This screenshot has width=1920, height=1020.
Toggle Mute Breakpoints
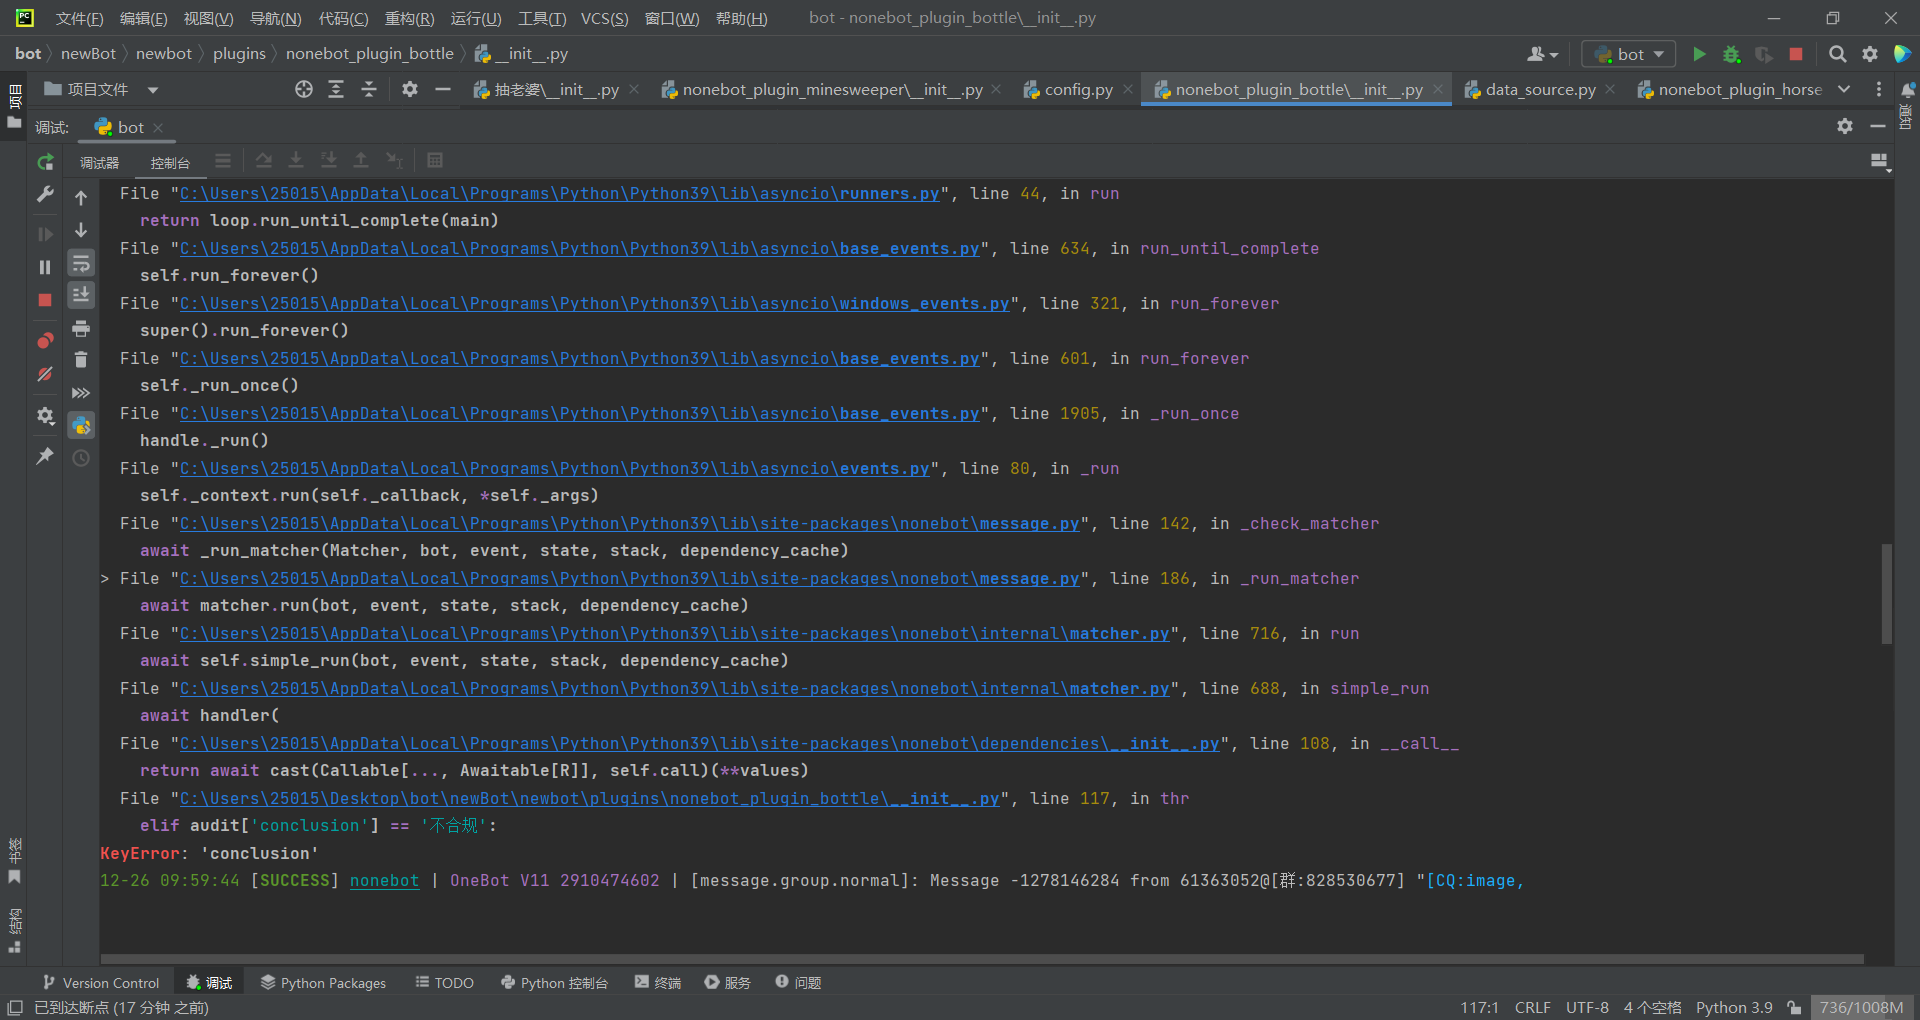(x=44, y=373)
